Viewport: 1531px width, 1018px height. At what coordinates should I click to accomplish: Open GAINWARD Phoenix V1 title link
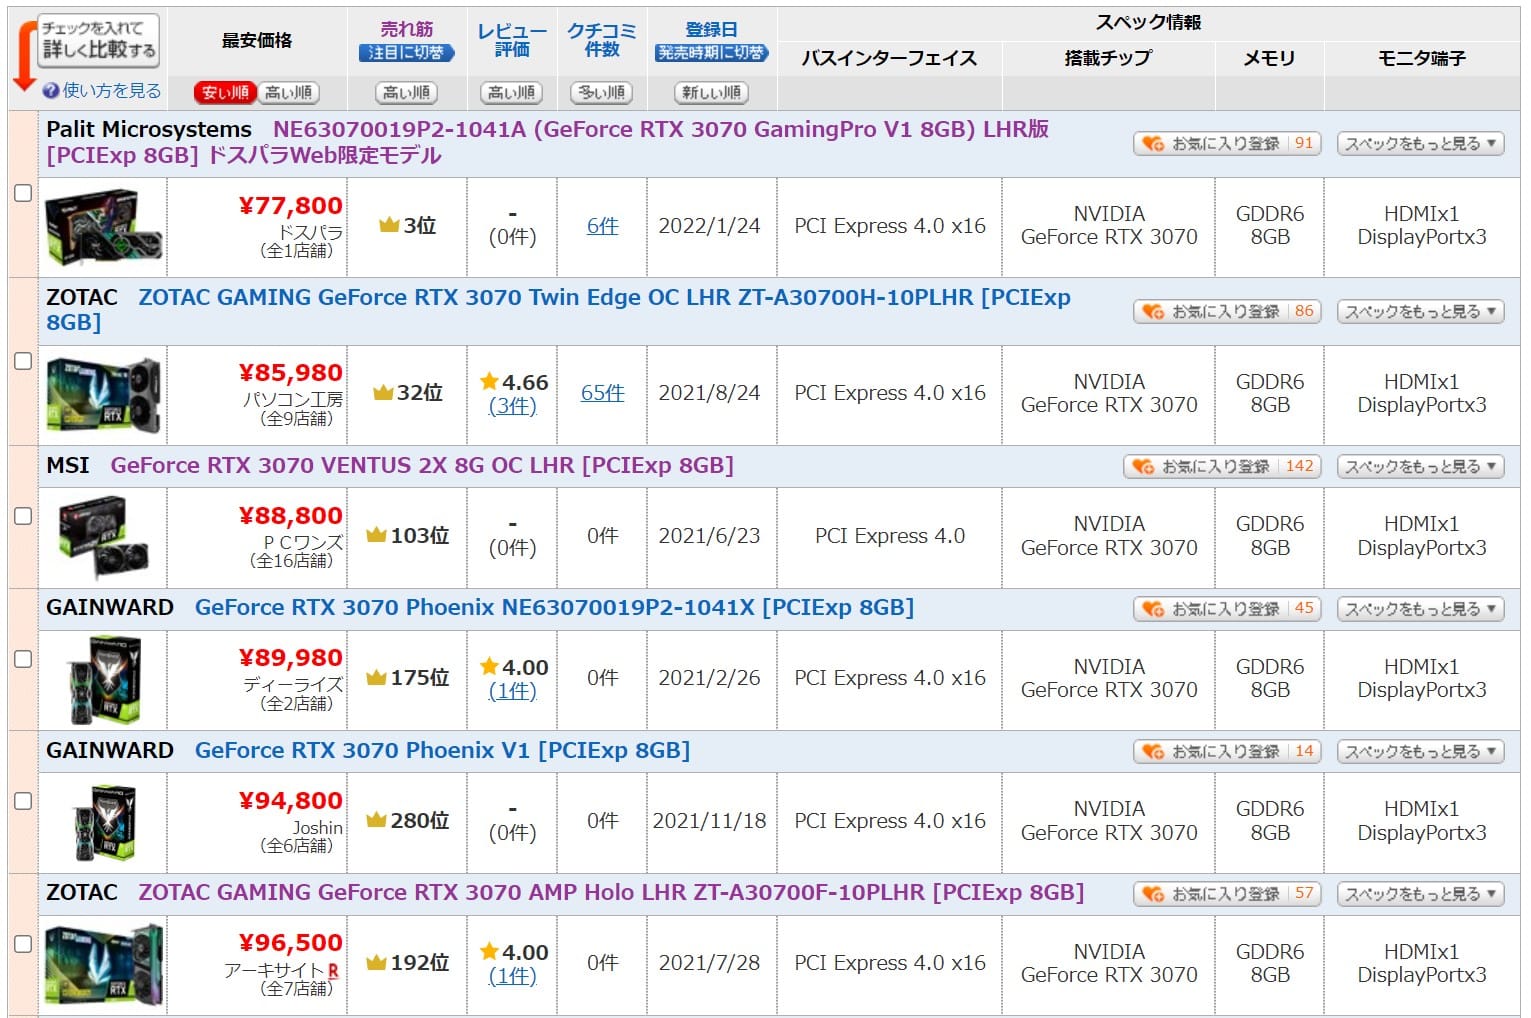[442, 751]
